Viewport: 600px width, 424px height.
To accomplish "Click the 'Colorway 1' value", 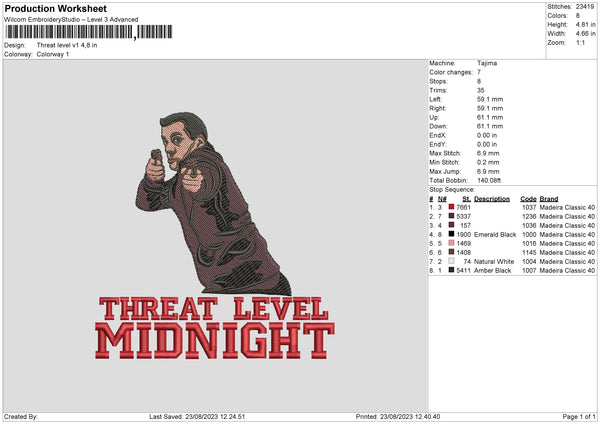I will coord(53,54).
